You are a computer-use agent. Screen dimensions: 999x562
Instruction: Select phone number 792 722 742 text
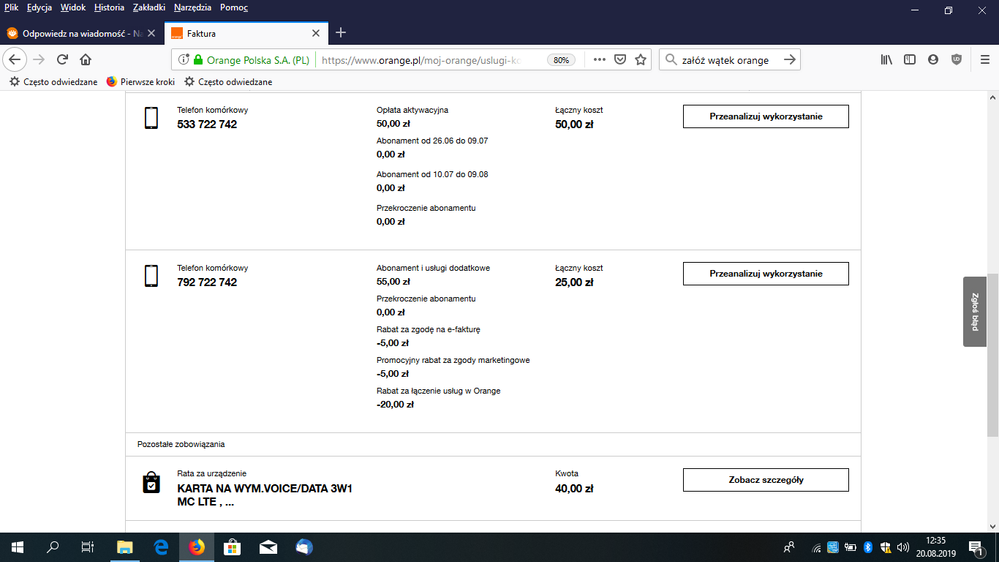[207, 282]
